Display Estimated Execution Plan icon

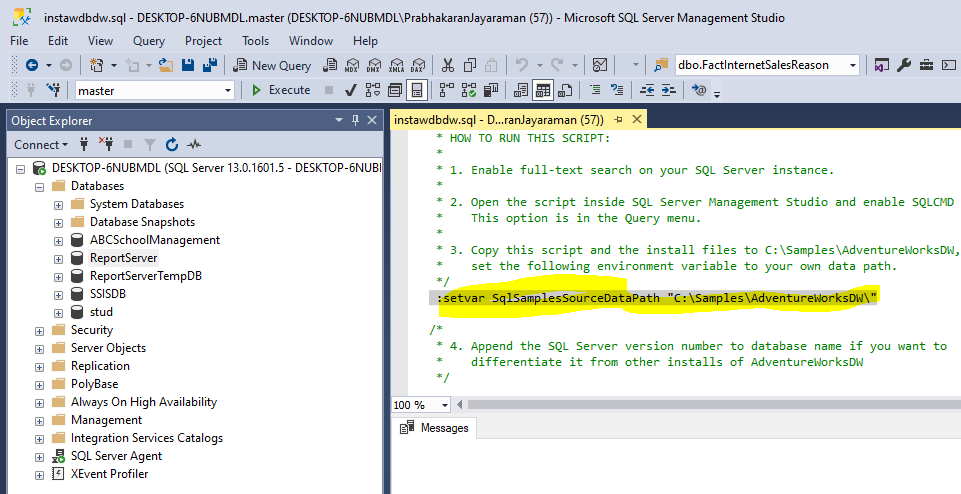click(x=373, y=91)
